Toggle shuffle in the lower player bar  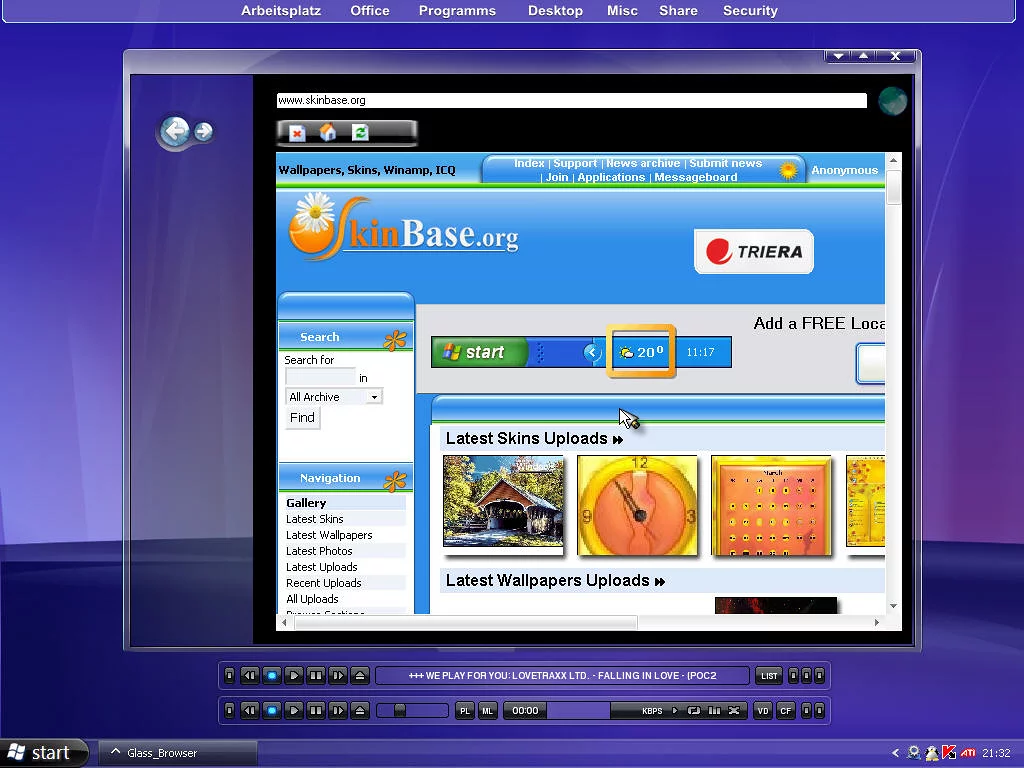click(x=734, y=711)
